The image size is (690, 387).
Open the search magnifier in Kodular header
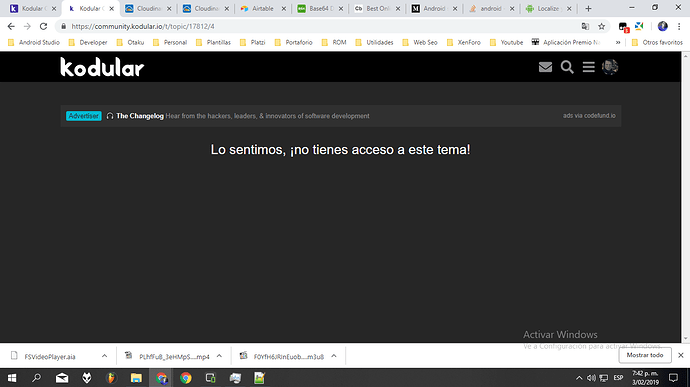point(567,67)
